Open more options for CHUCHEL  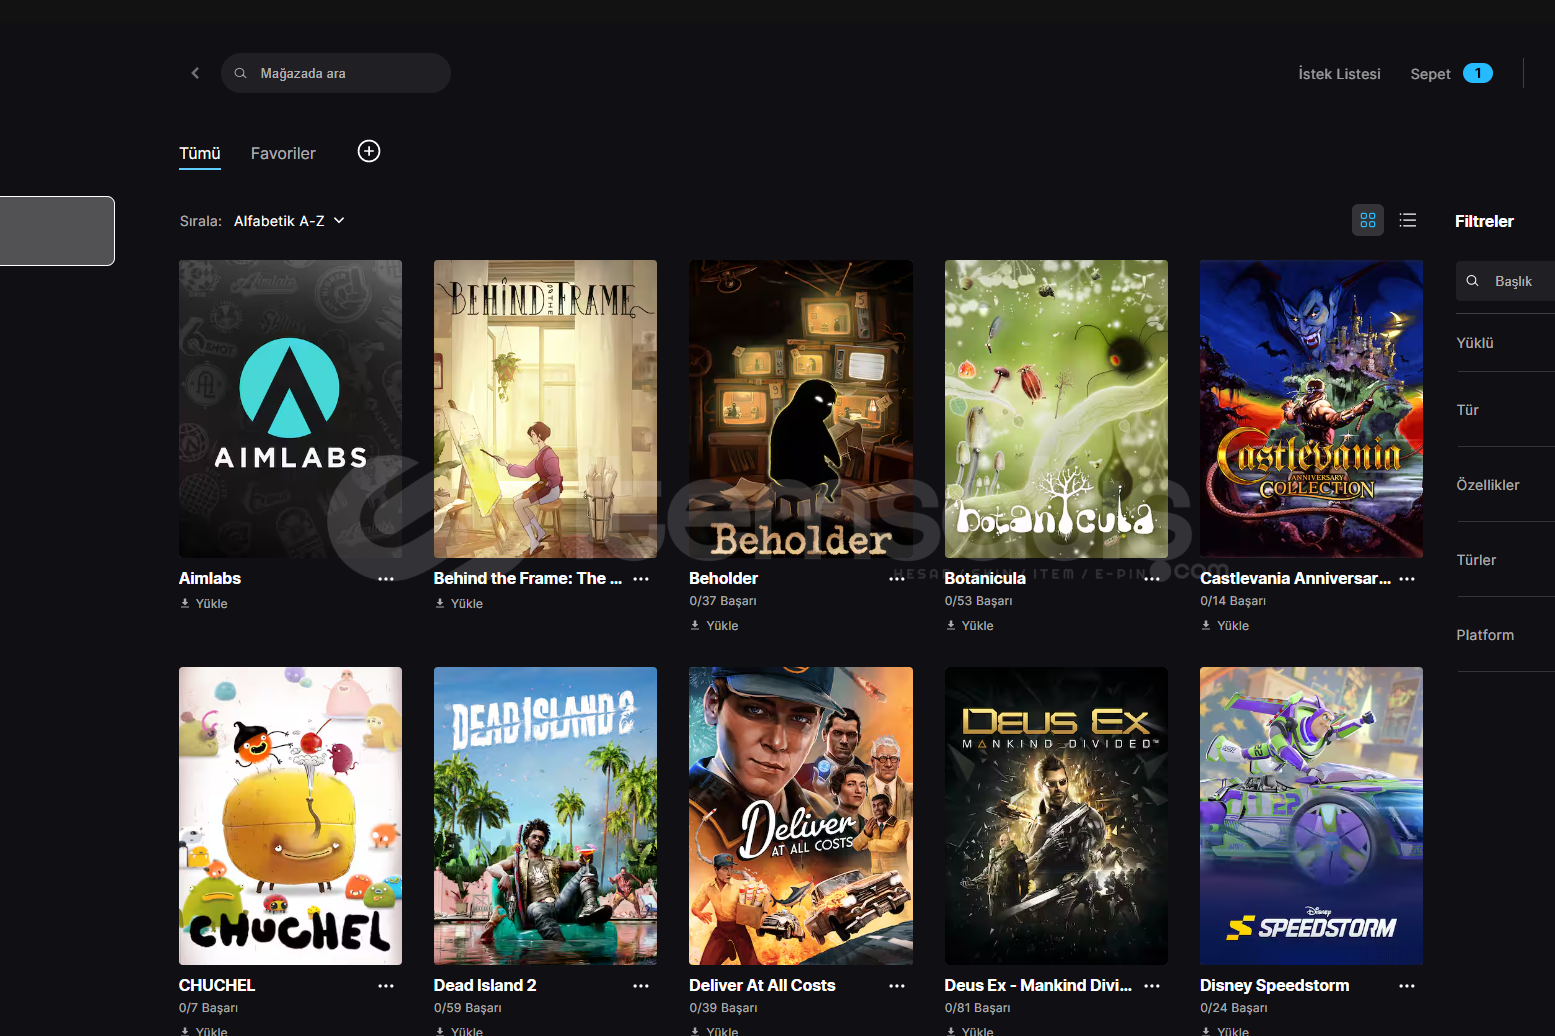[386, 986]
